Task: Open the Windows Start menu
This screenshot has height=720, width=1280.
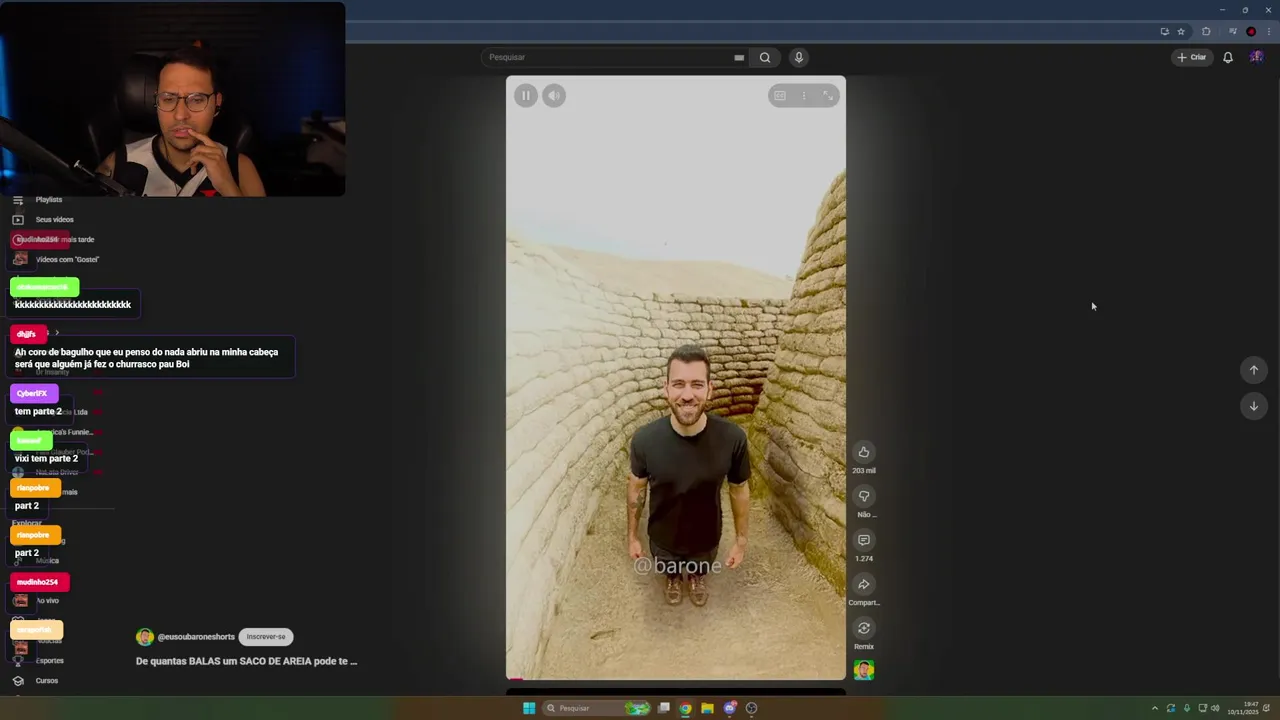Action: [x=529, y=708]
